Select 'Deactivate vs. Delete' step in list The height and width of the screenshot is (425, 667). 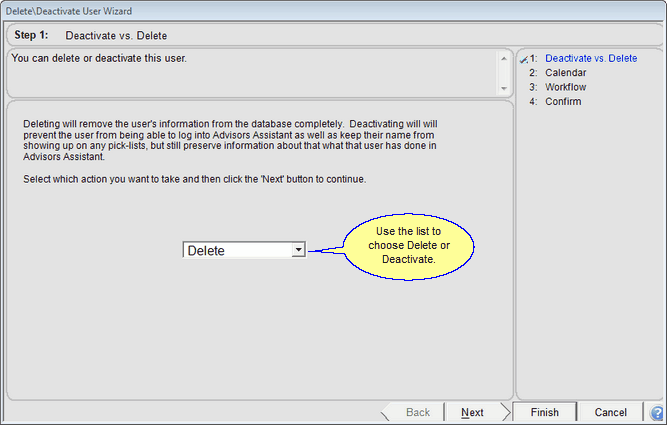(590, 58)
